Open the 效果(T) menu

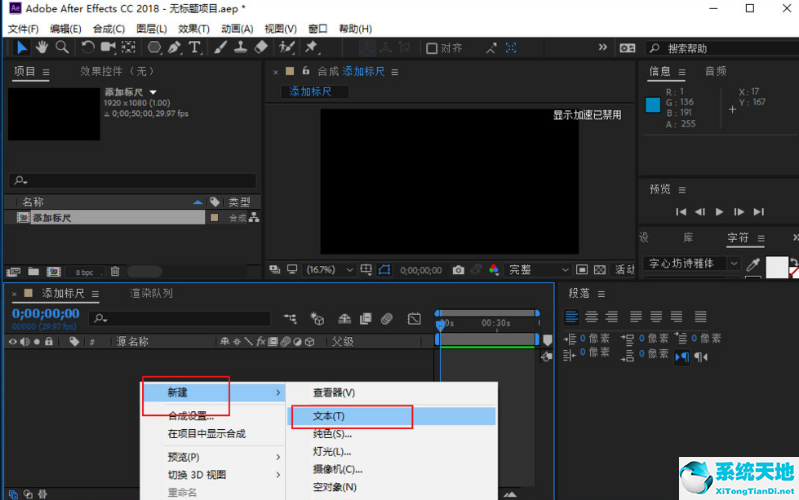[x=194, y=29]
